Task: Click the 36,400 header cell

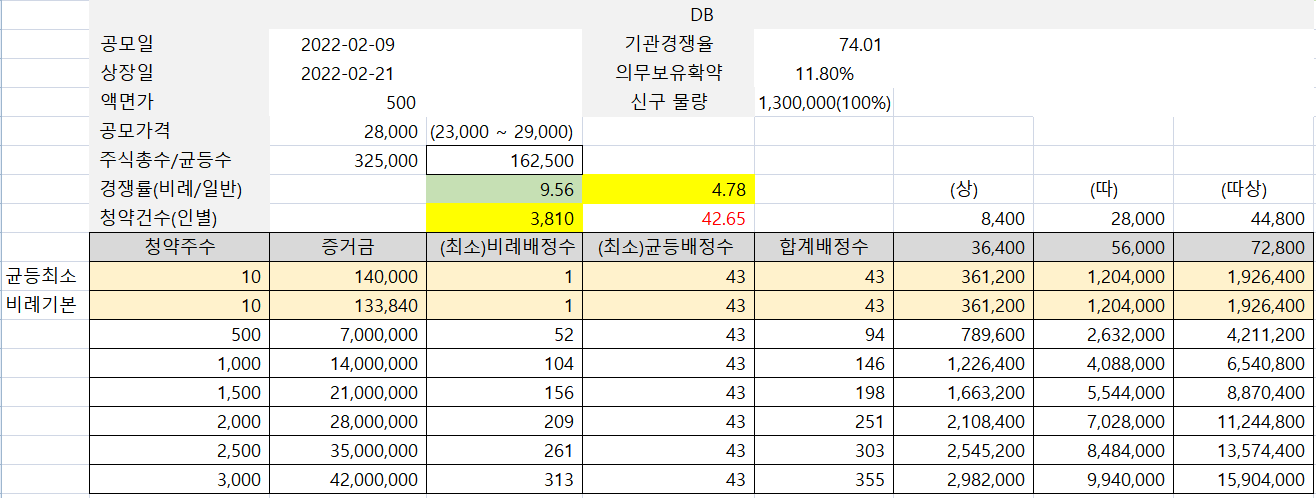Action: (x=964, y=248)
